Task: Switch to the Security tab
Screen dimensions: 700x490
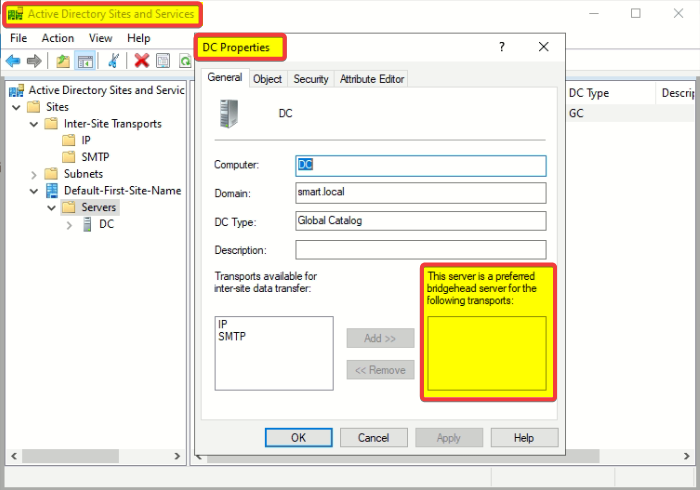Action: pos(311,79)
